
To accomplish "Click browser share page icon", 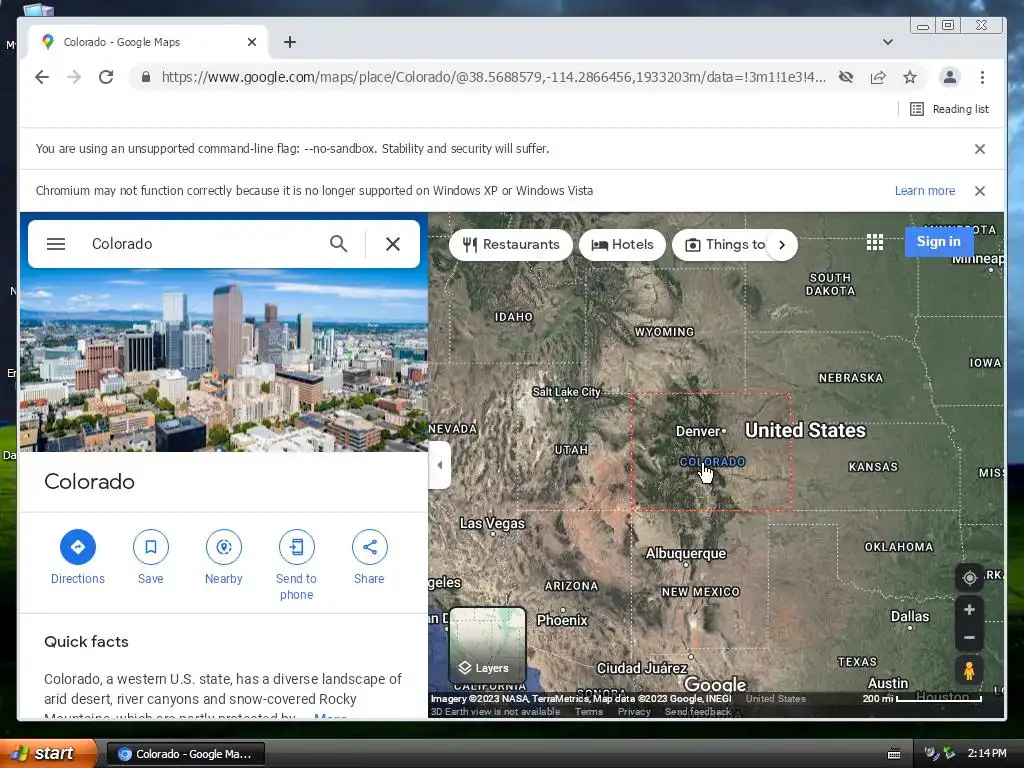I will 878,77.
